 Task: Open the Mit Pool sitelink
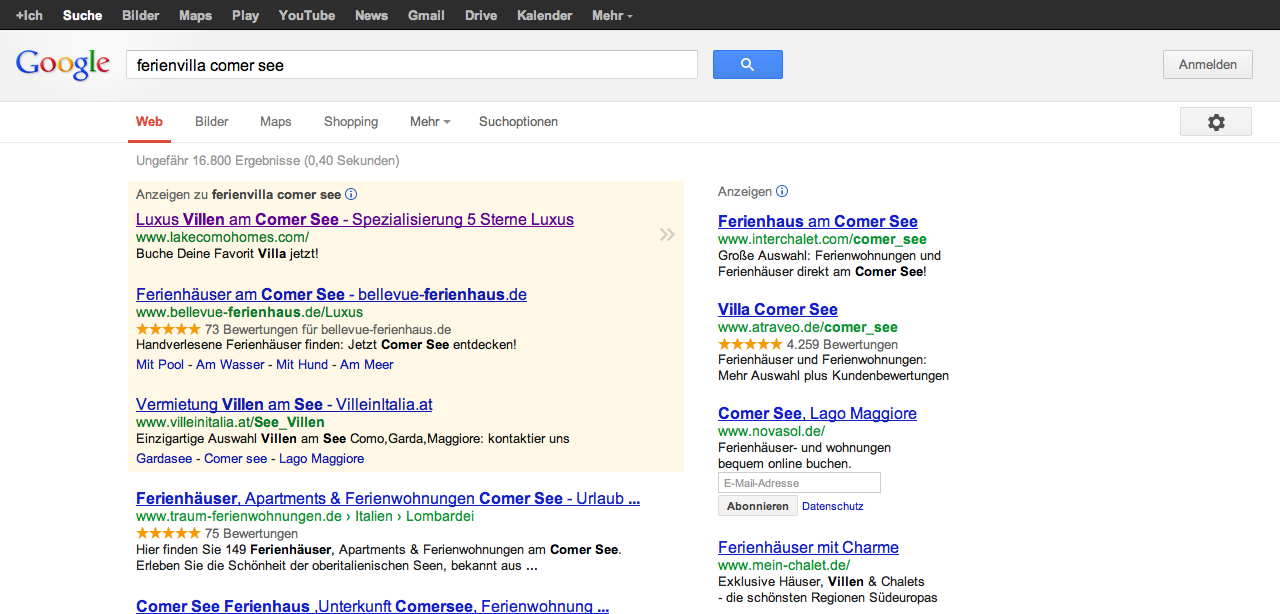point(160,365)
